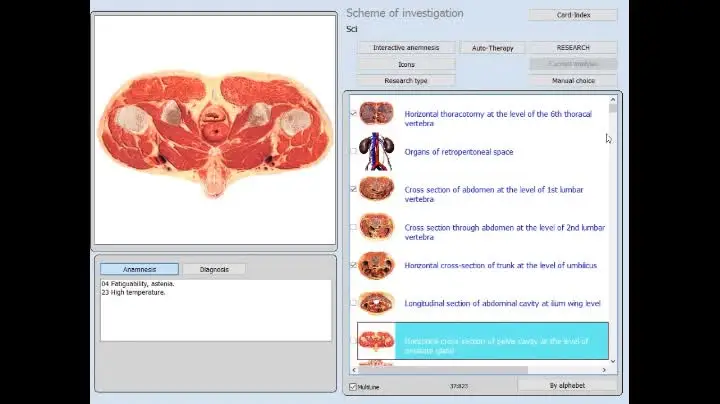Click the horizontal scrollbar thumb
The width and height of the screenshot is (720, 404).
443,370
